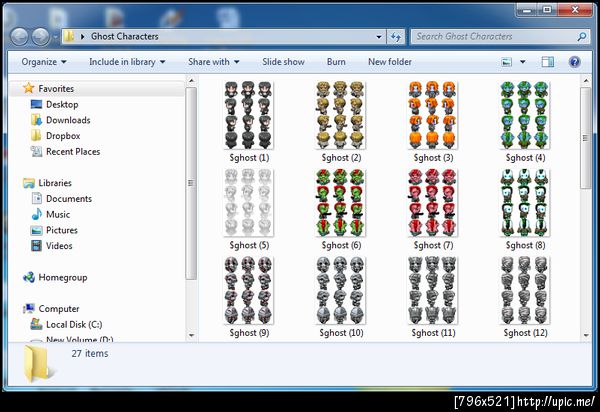The width and height of the screenshot is (600, 412).
Task: Click the search magnifier icon
Action: 582,37
